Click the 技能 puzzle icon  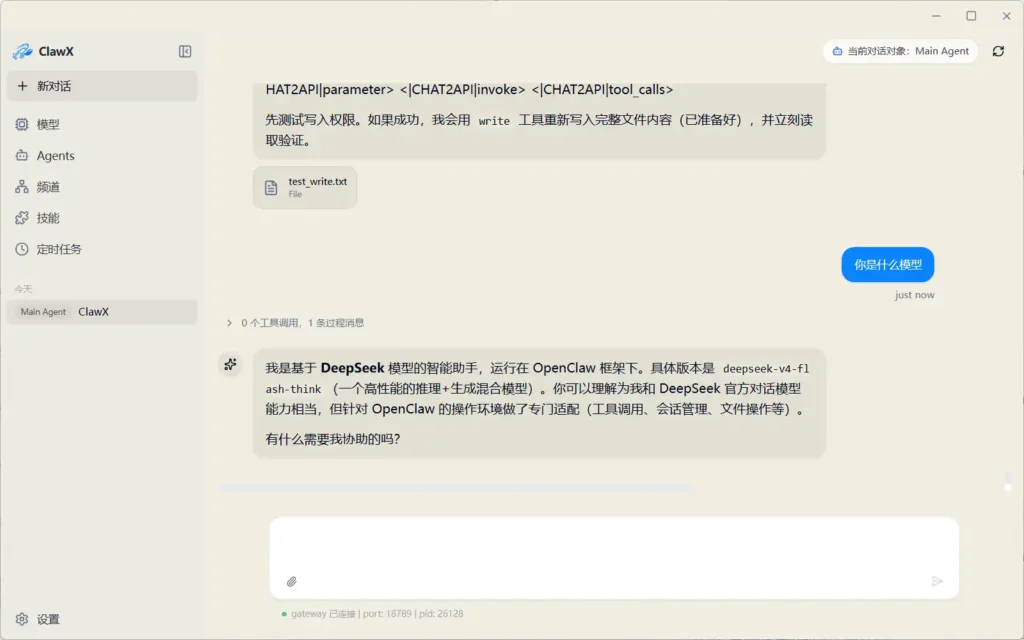click(x=22, y=218)
